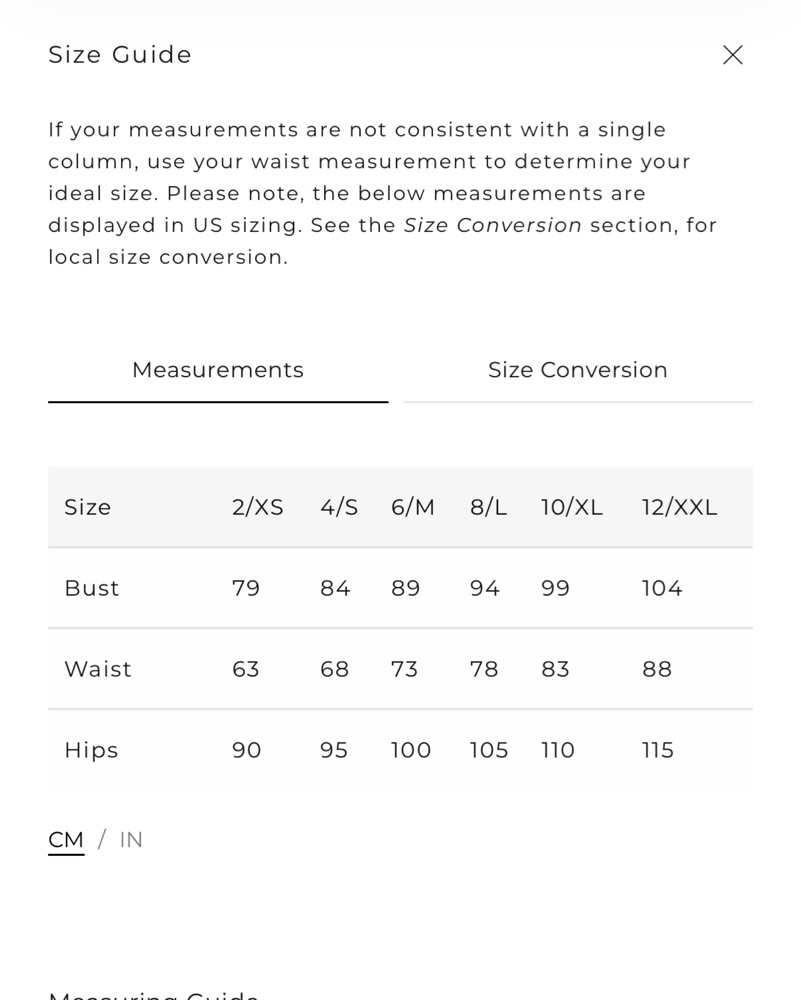
Task: Click the Size Guide heading
Action: pyautogui.click(x=120, y=55)
